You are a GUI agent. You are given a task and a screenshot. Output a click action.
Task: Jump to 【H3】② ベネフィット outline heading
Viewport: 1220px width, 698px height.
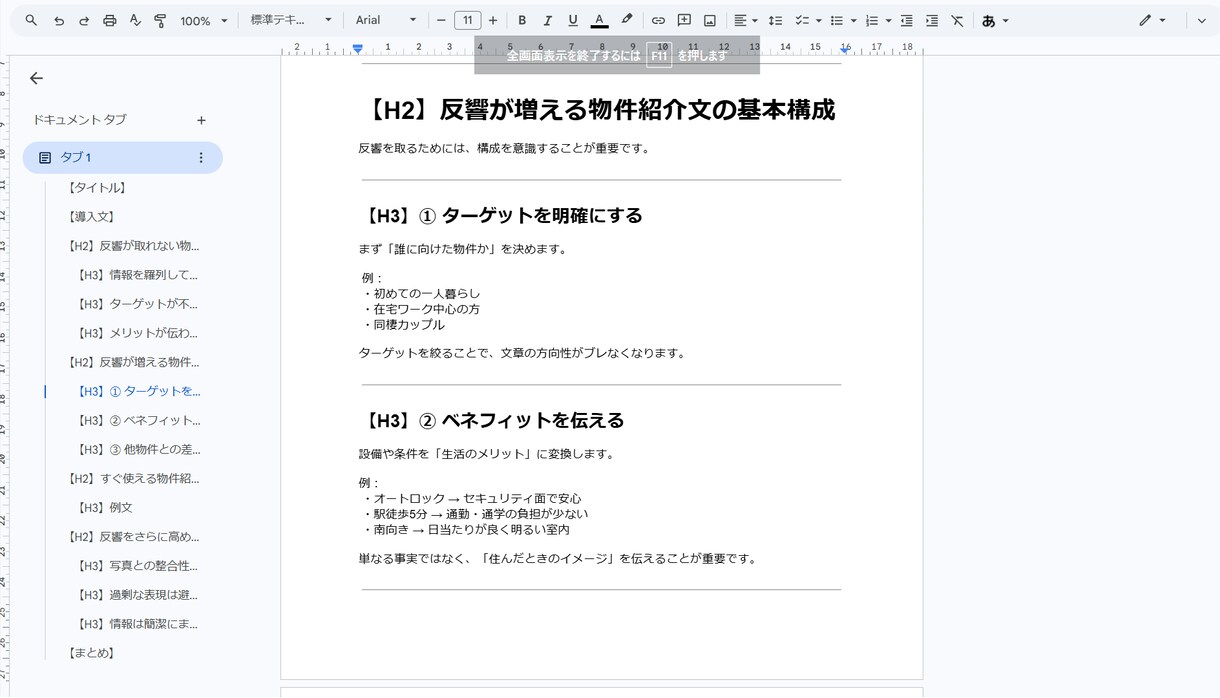pos(139,420)
